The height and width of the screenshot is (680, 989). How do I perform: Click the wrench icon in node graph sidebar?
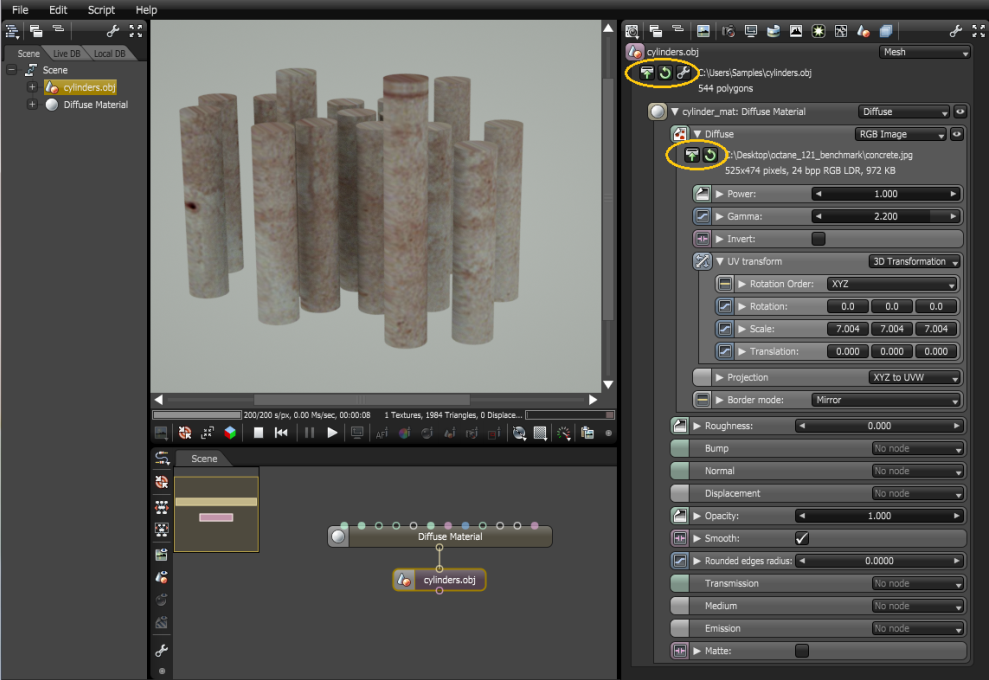(161, 650)
